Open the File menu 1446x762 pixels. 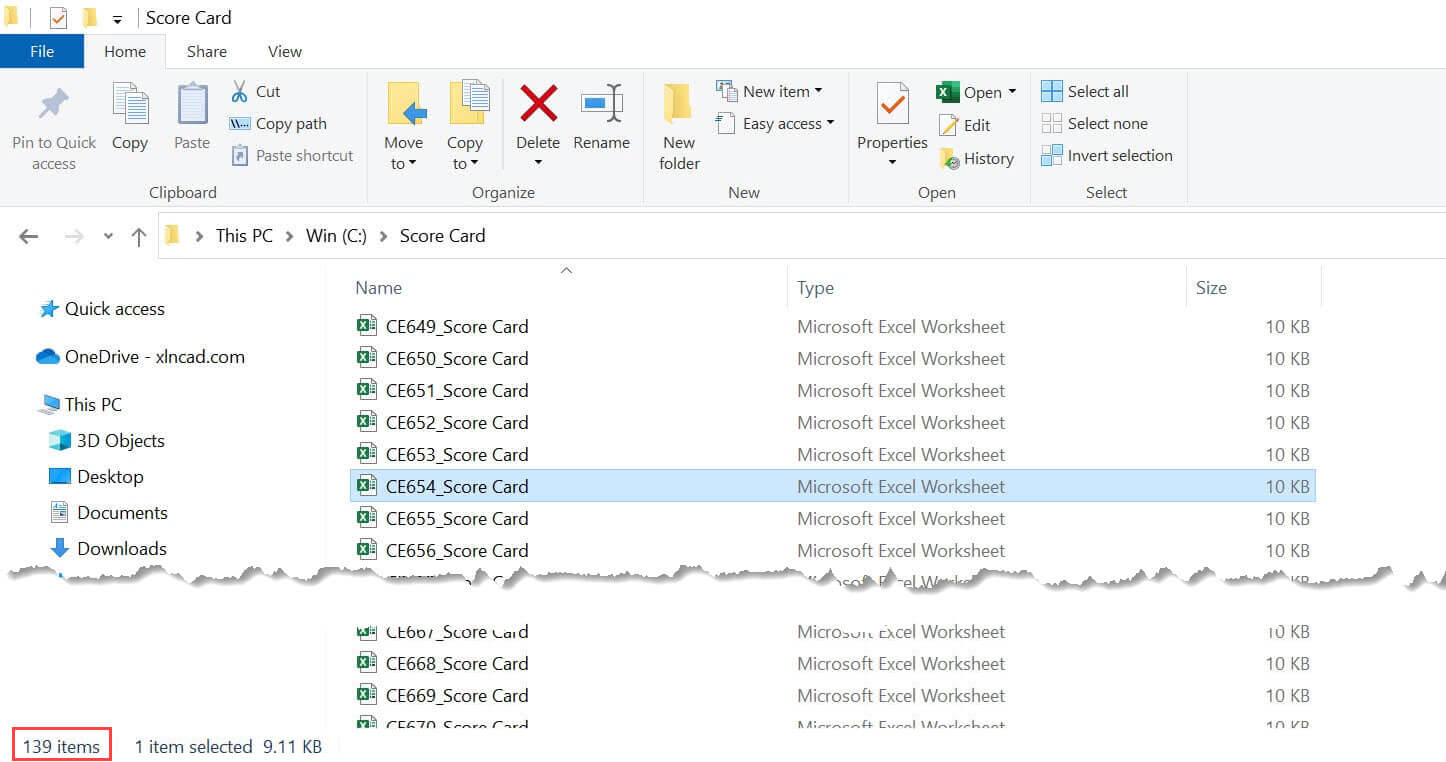click(x=42, y=51)
